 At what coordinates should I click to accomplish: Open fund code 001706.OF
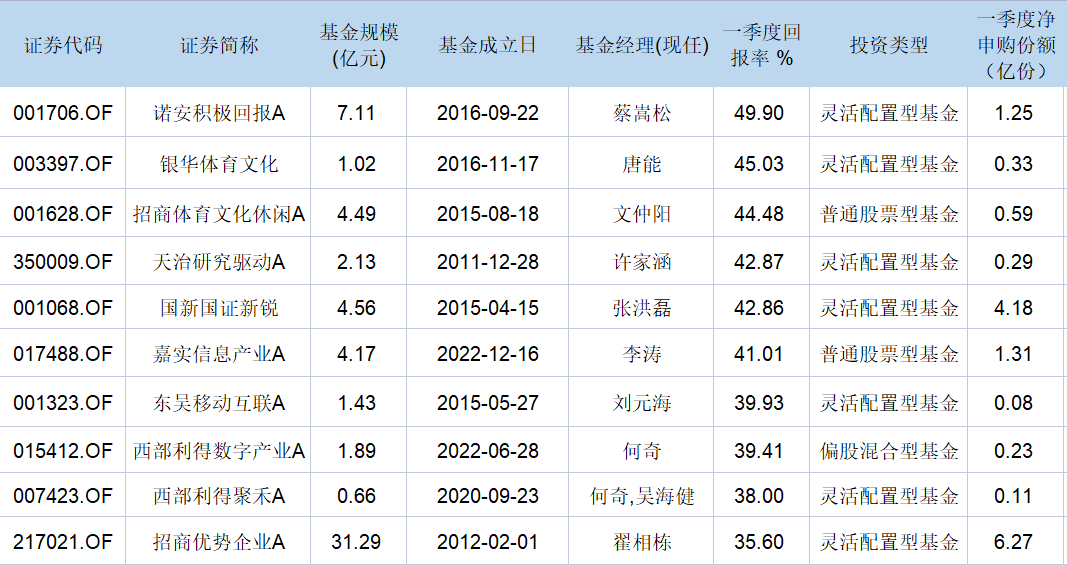click(x=63, y=114)
